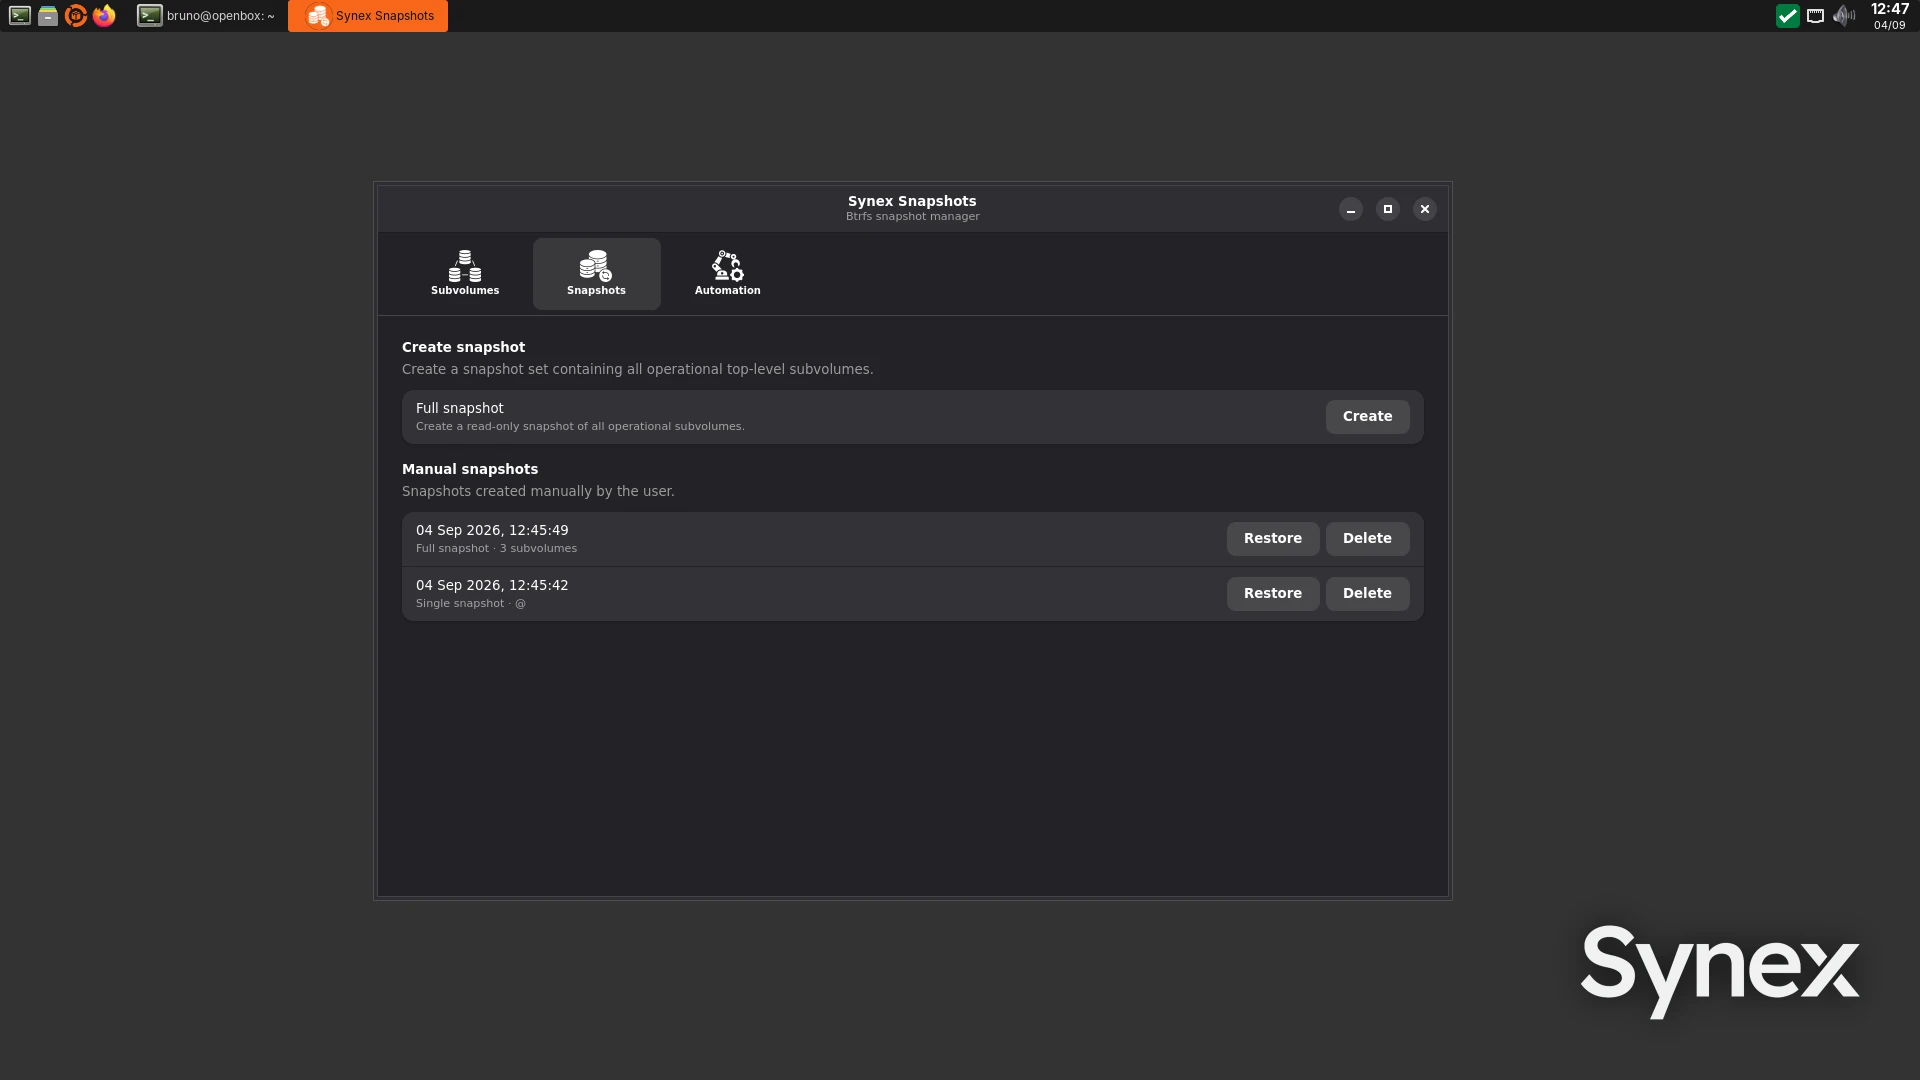Minimize the Synex Snapshots window
Image resolution: width=1920 pixels, height=1080 pixels.
(x=1351, y=209)
